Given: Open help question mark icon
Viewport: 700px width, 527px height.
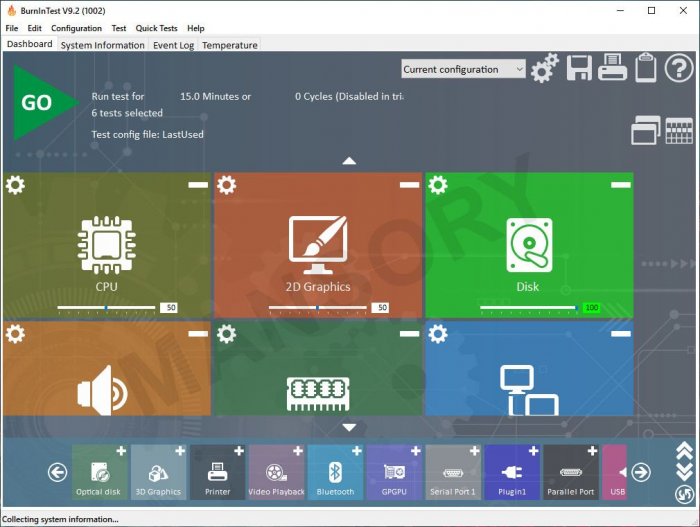Looking at the screenshot, I should coord(679,69).
